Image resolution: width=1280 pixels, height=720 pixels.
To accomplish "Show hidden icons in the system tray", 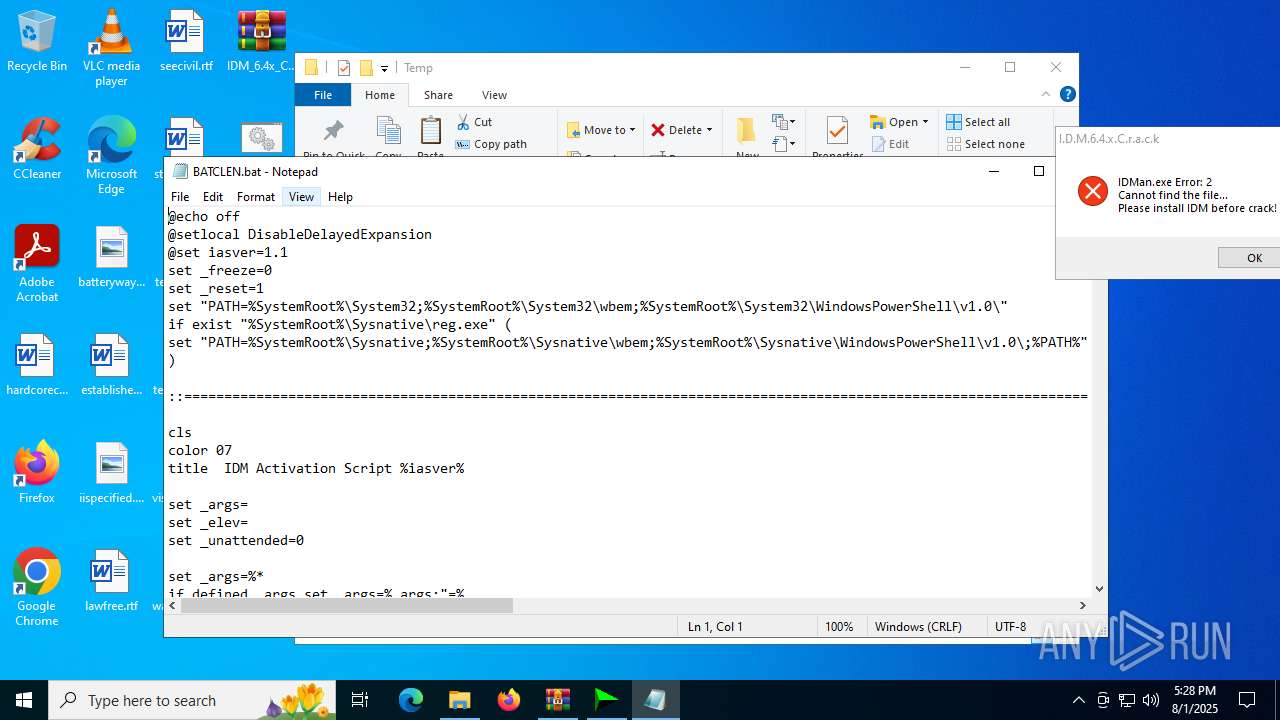I will coord(1078,700).
